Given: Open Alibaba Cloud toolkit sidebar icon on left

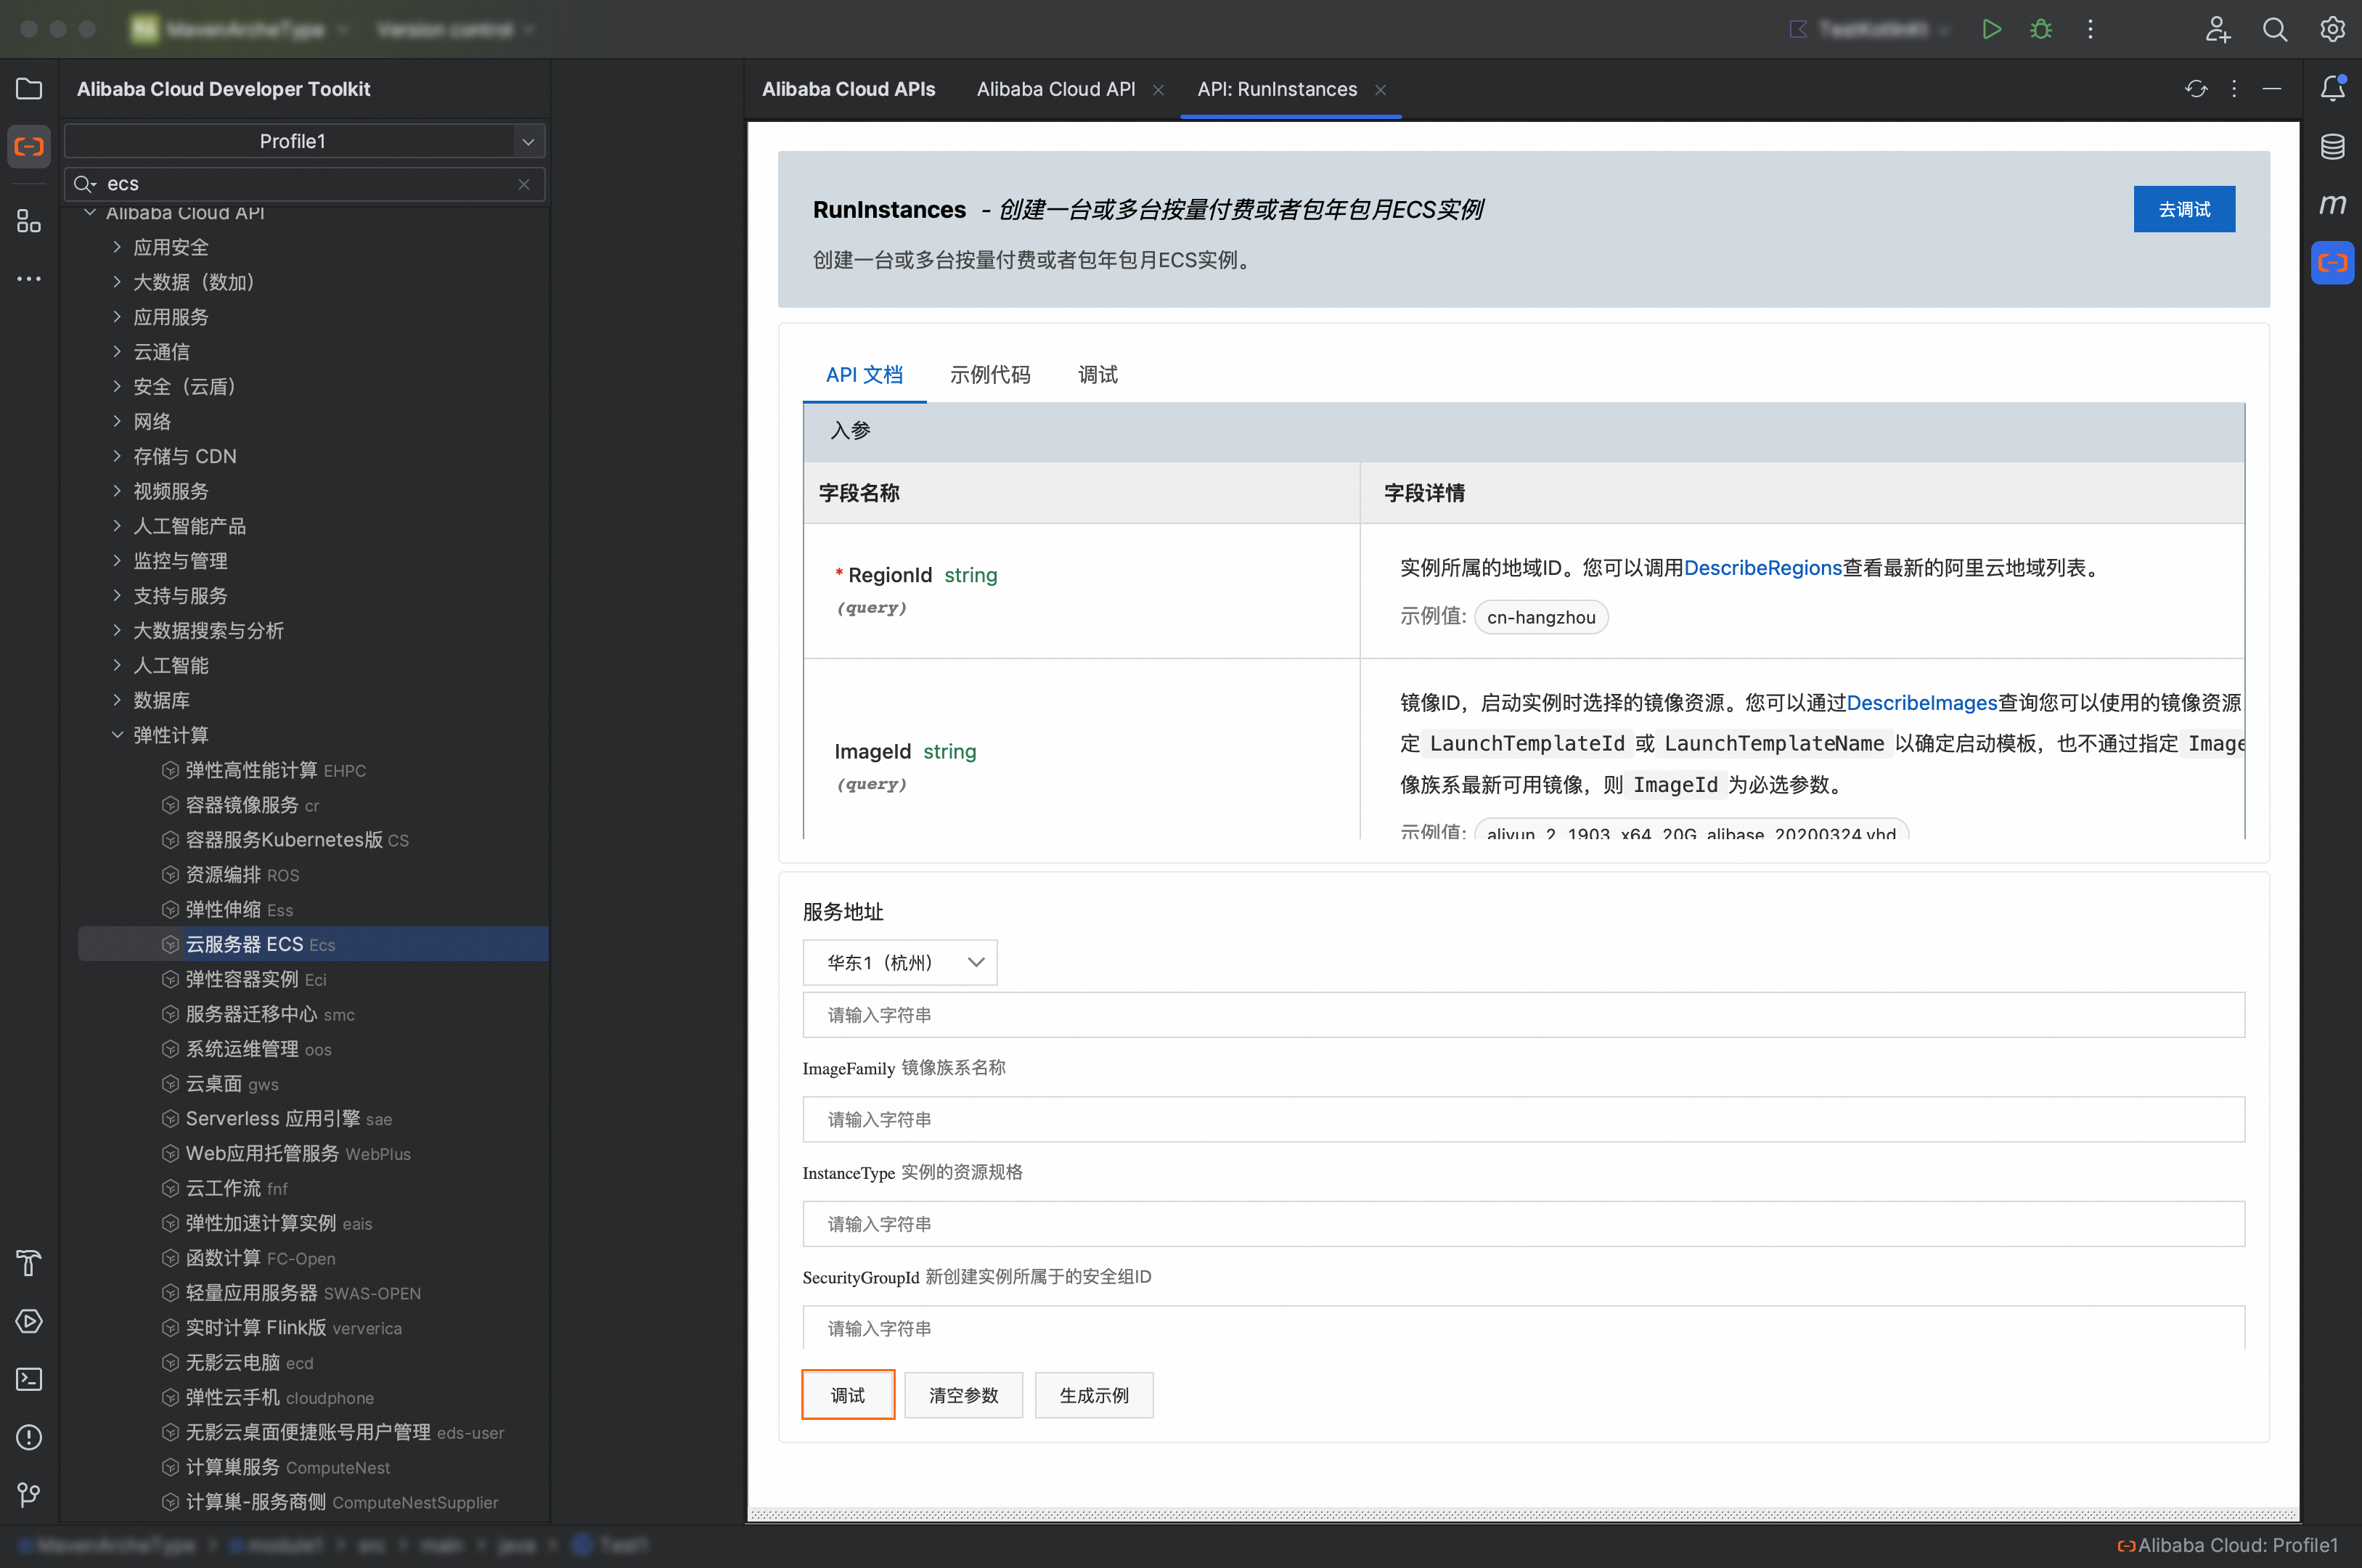Looking at the screenshot, I should (x=29, y=147).
